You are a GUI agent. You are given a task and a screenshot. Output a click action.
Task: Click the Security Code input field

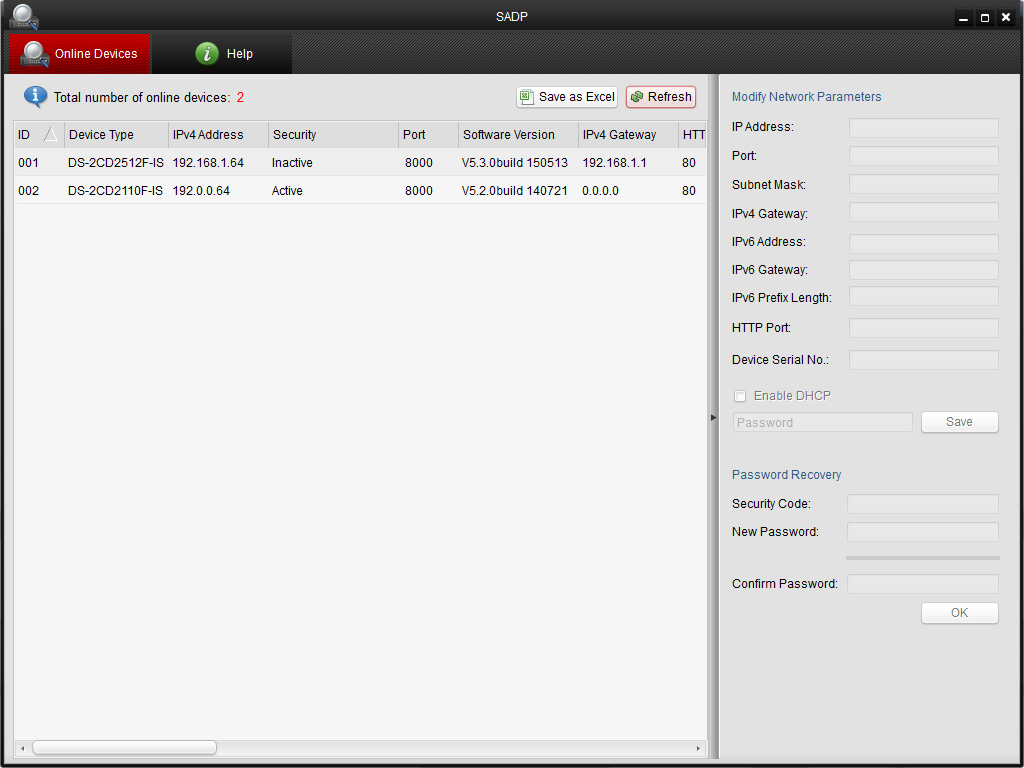coord(922,504)
